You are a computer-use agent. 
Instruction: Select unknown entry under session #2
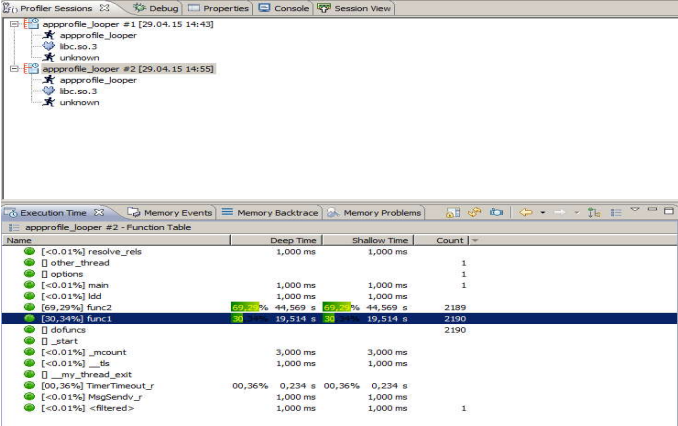(x=79, y=102)
